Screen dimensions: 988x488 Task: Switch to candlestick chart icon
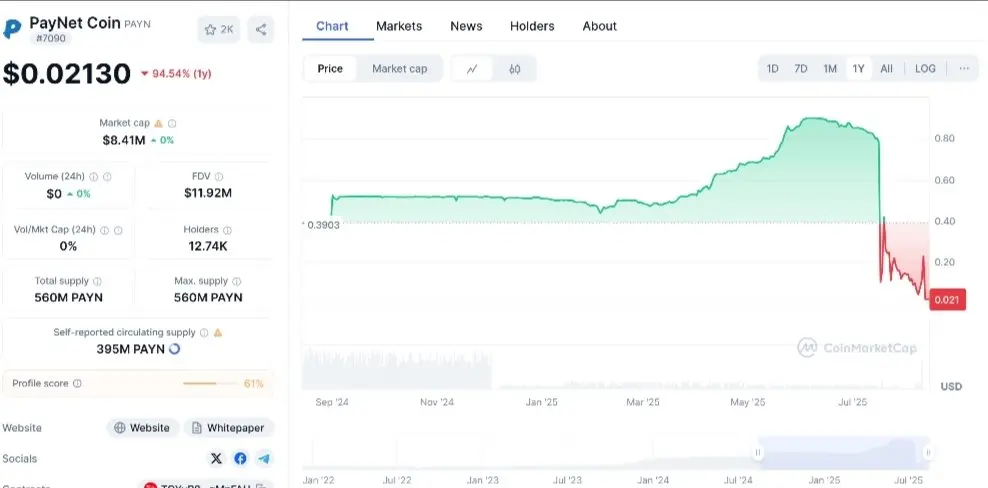[x=514, y=69]
